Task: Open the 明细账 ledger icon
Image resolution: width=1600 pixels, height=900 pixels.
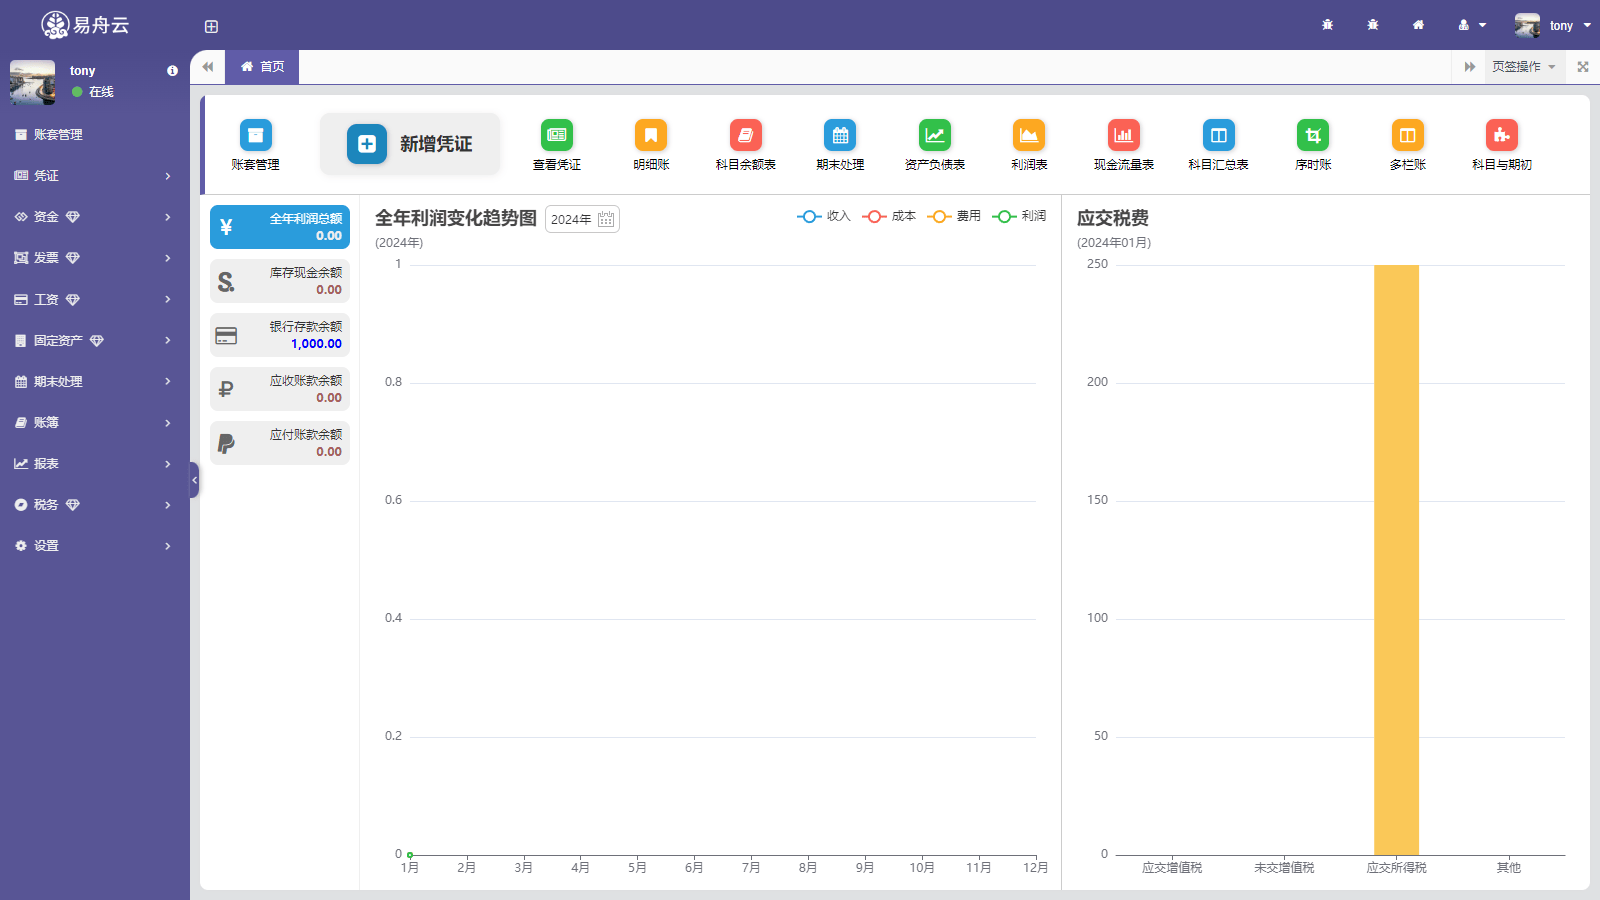Action: pos(651,136)
